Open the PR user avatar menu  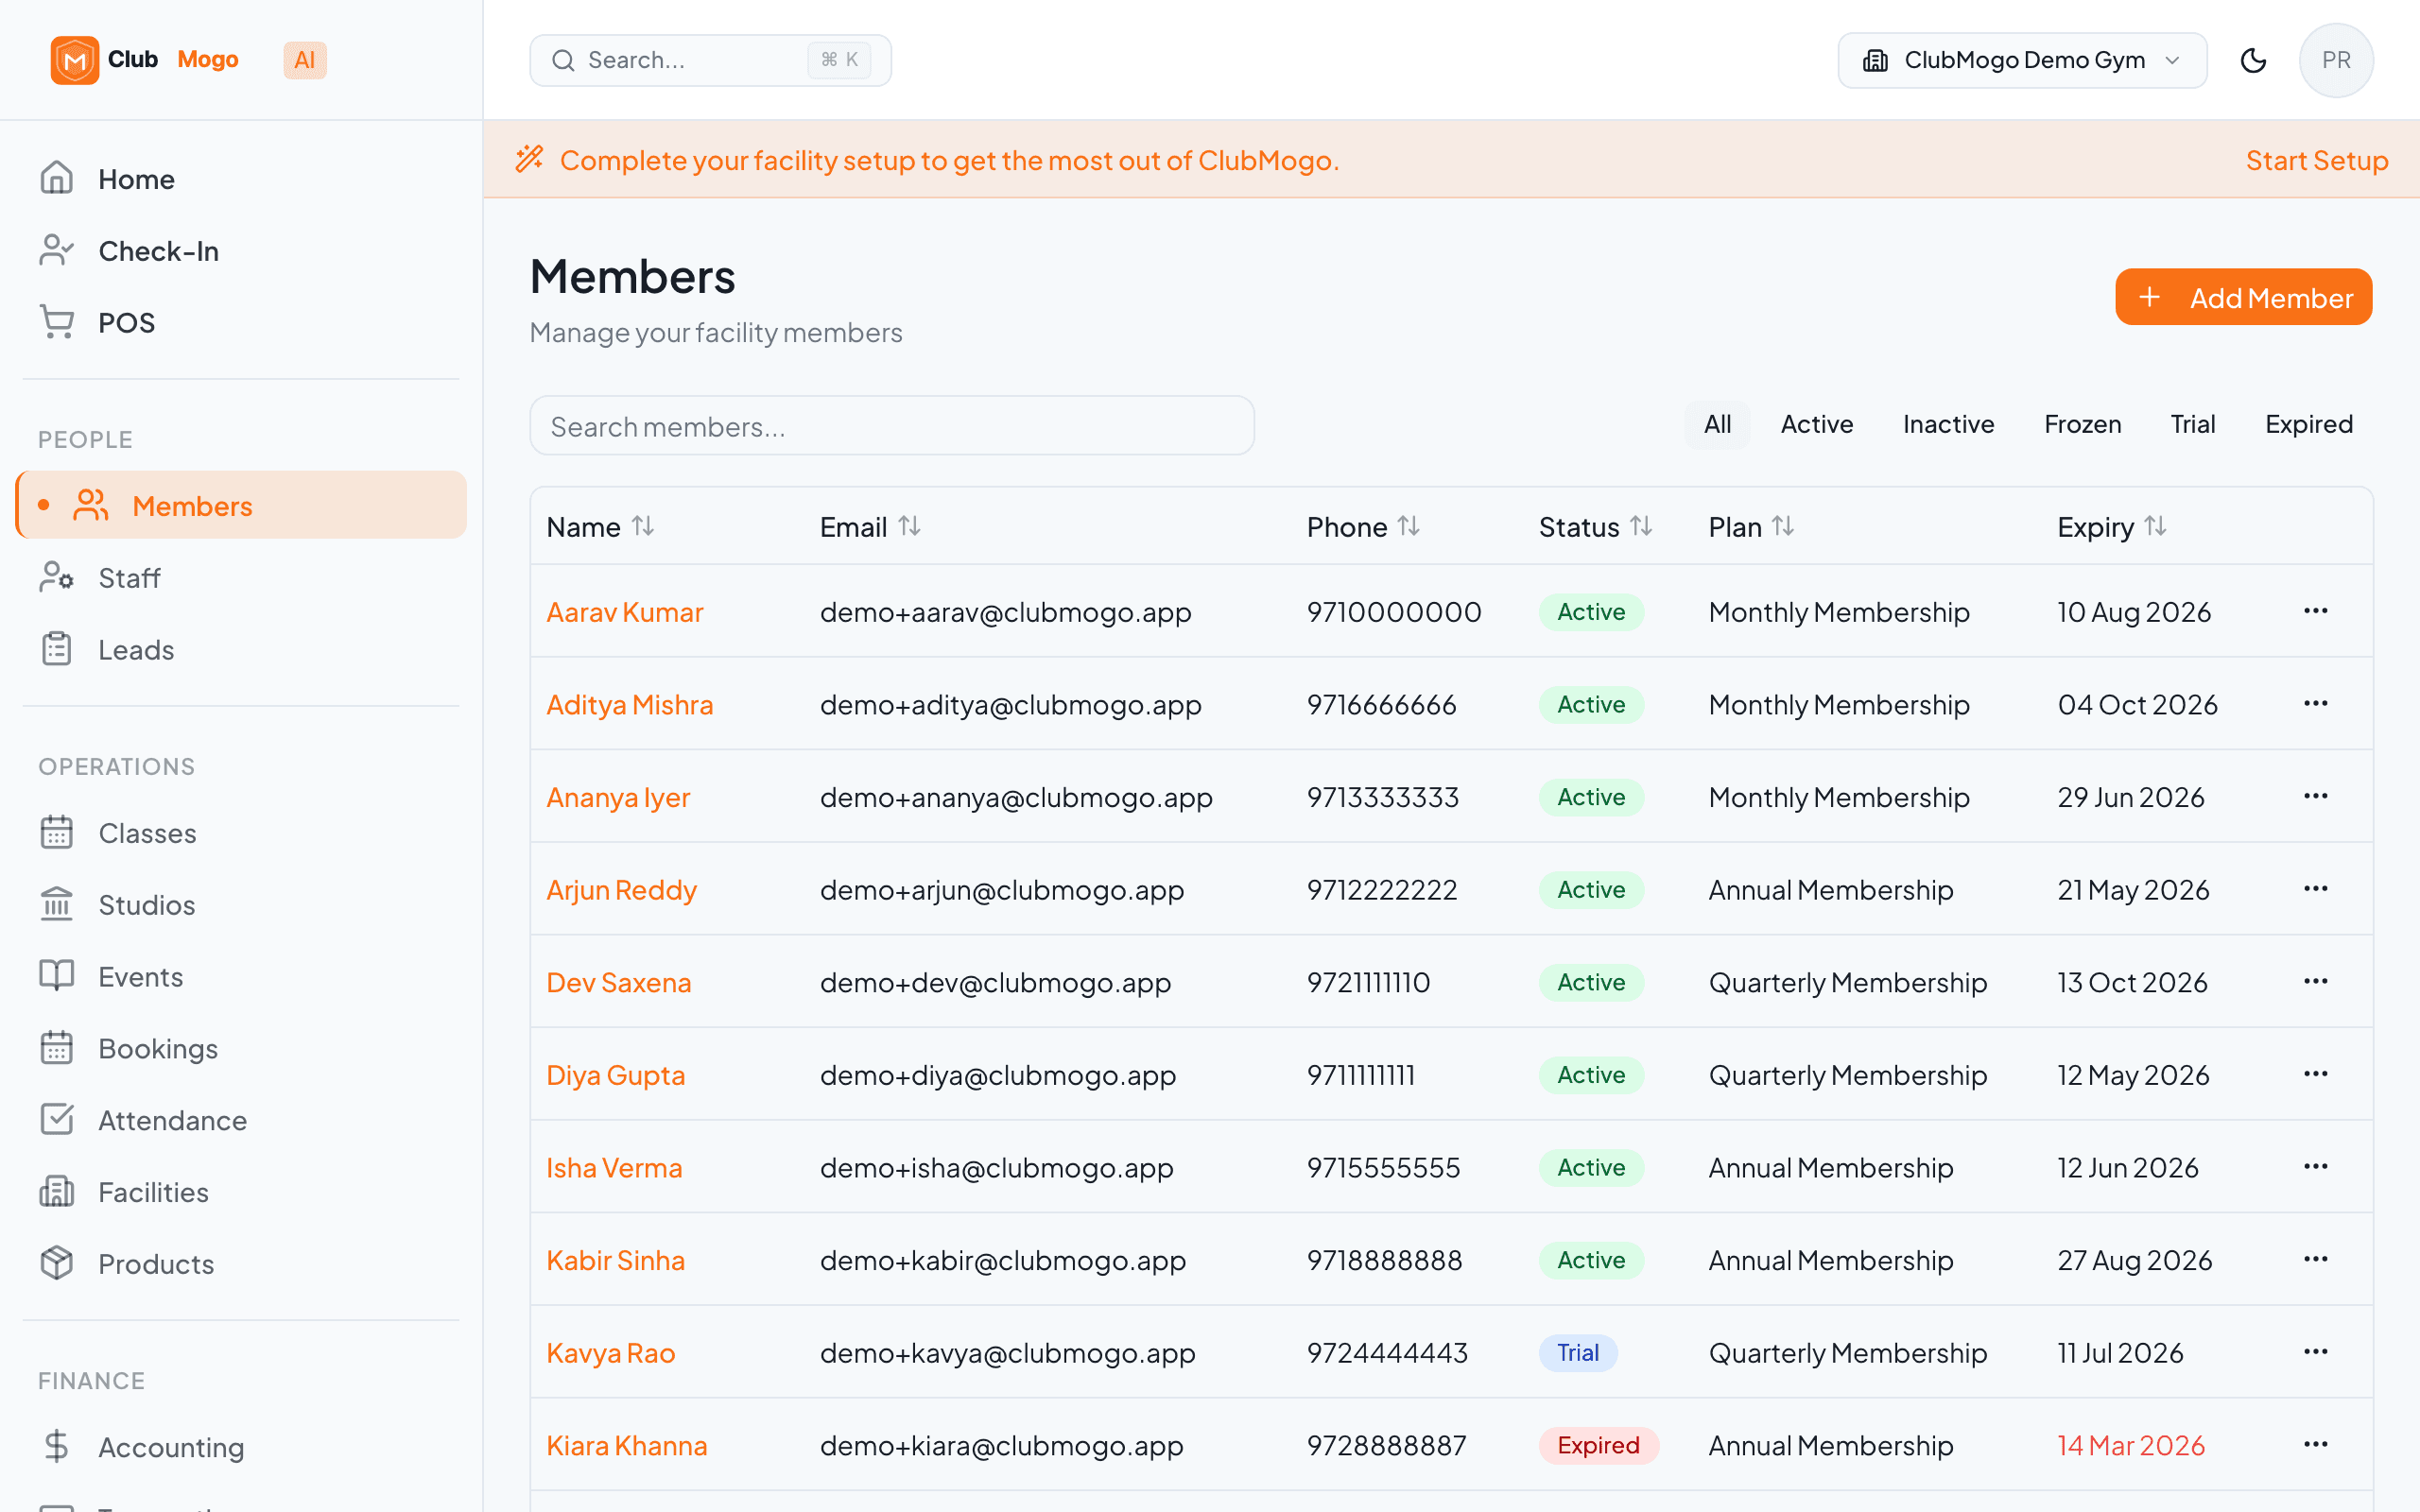2336,60
